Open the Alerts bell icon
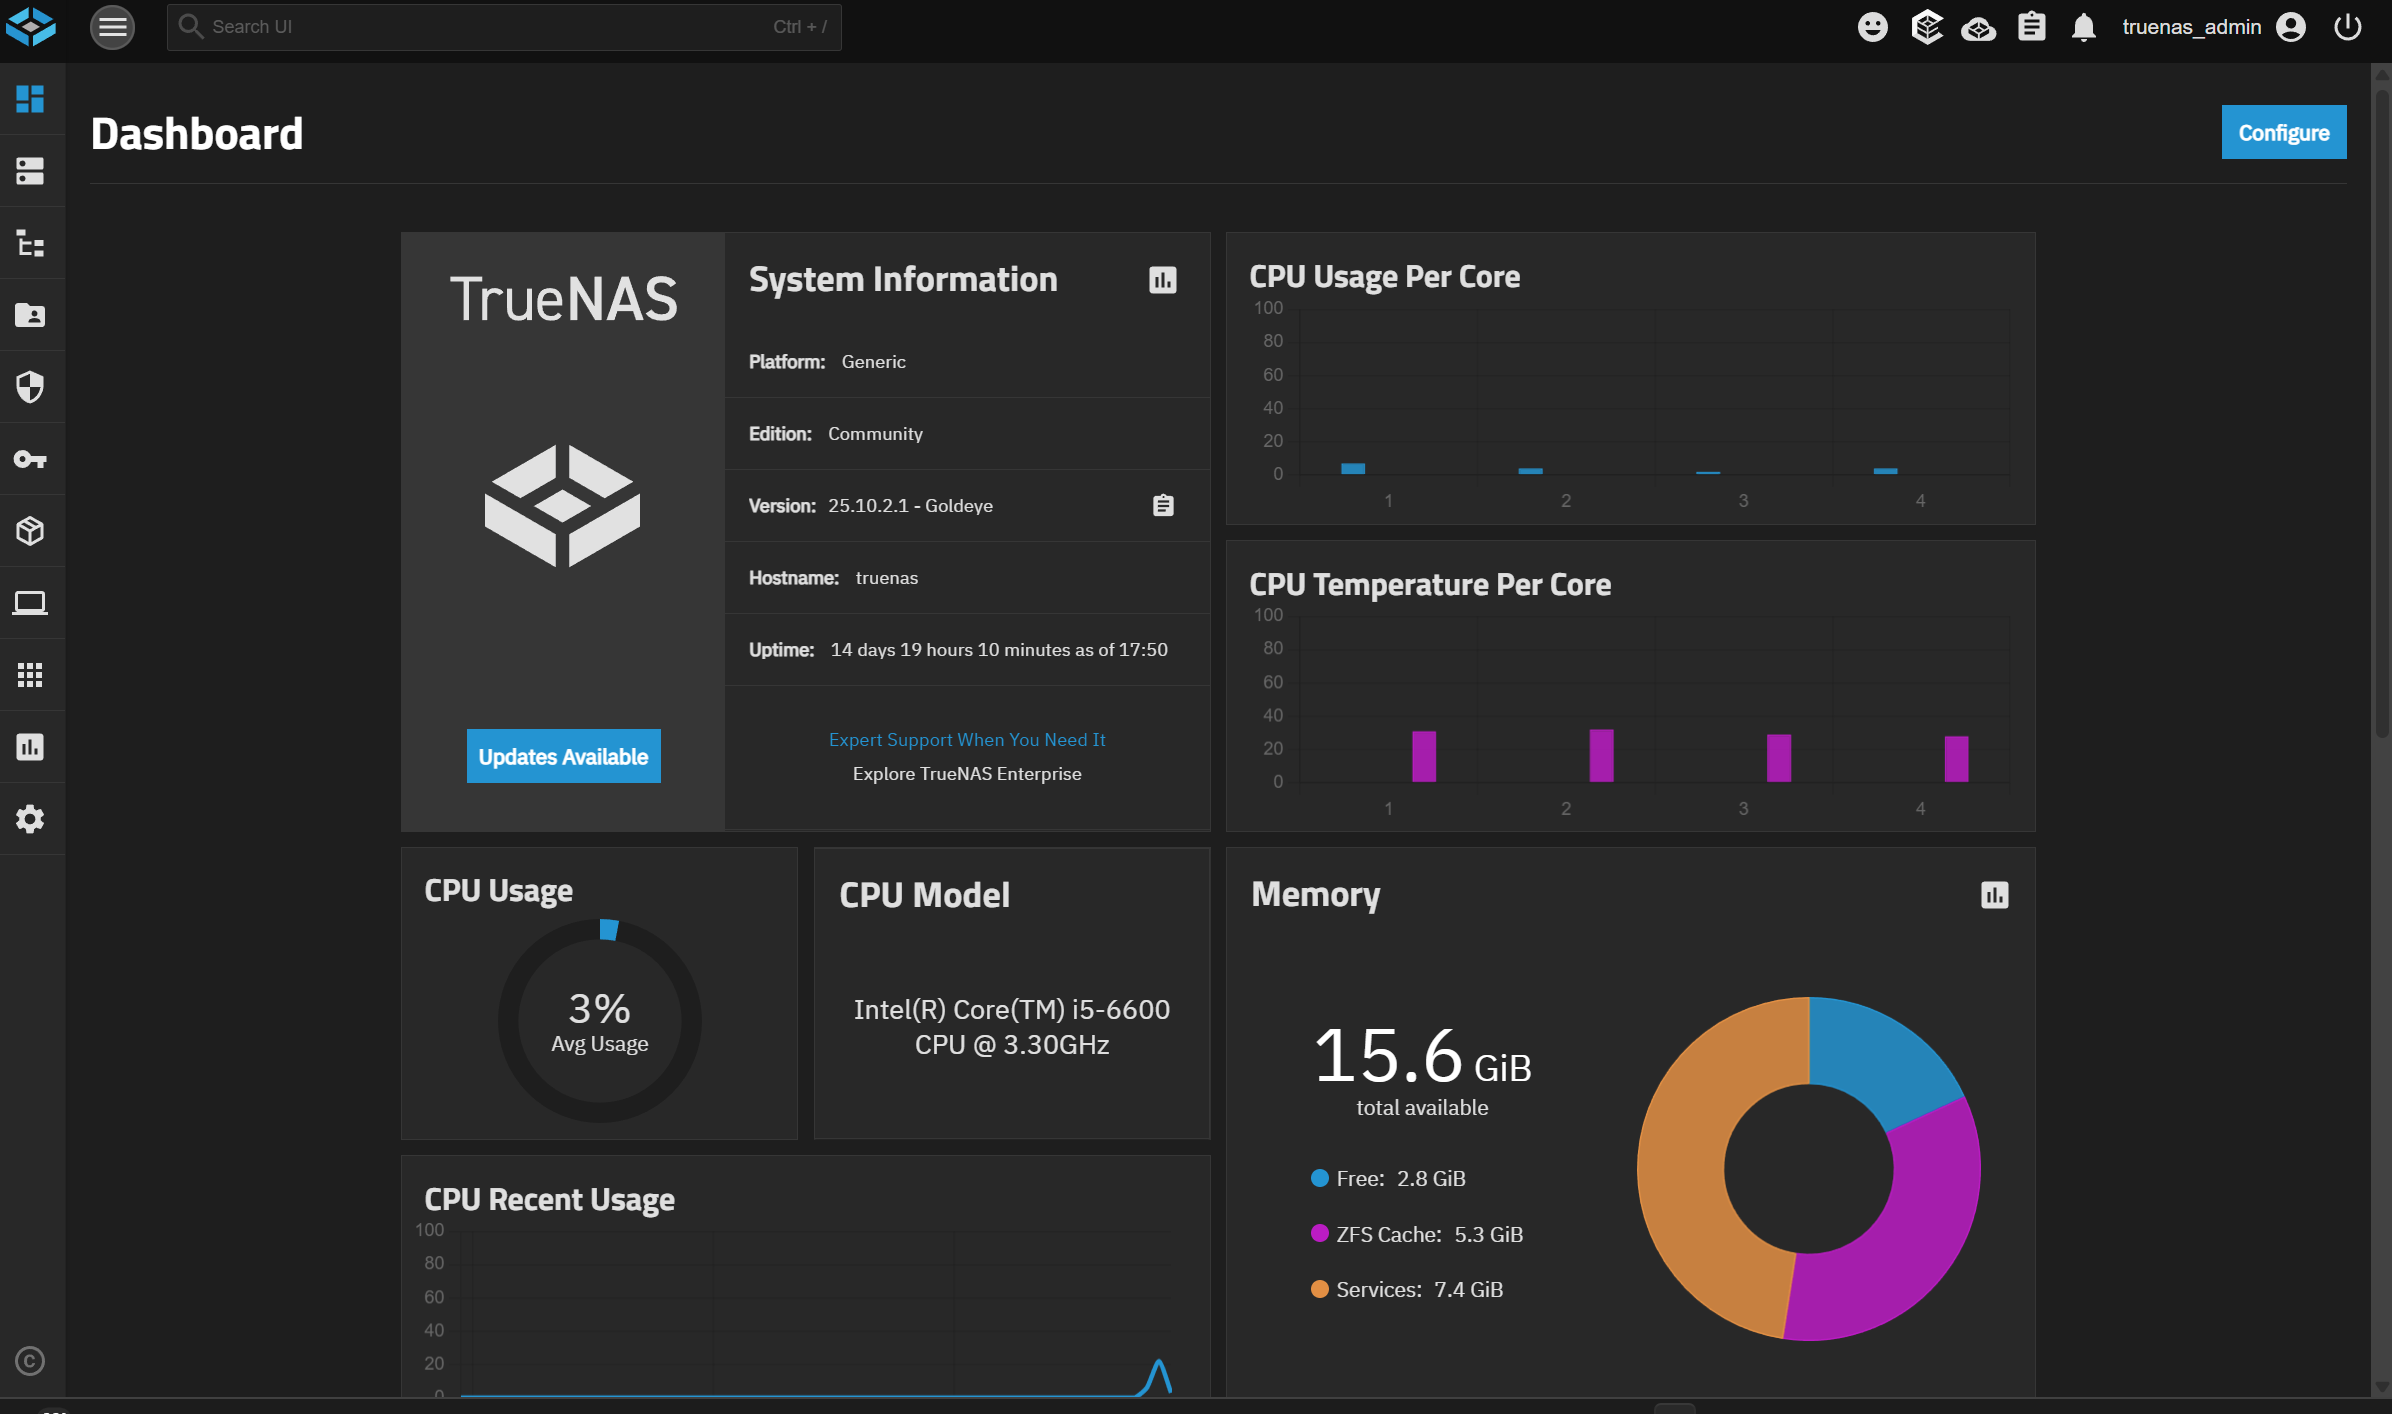The width and height of the screenshot is (2392, 1414). point(2083,27)
